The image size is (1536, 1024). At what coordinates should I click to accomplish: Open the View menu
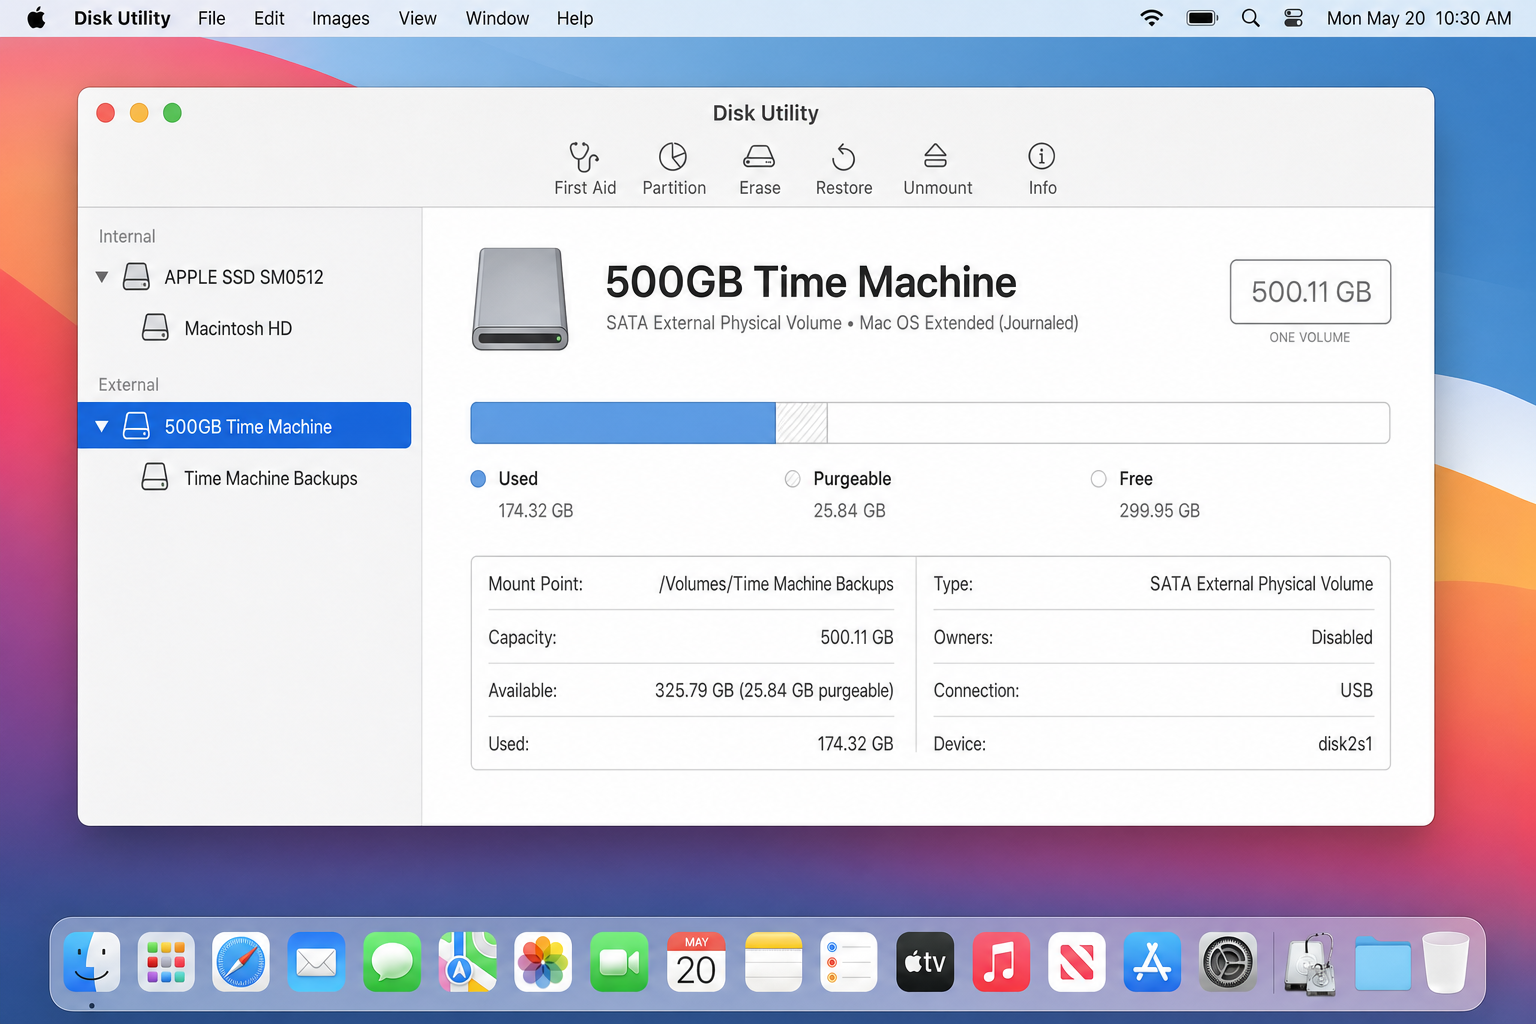point(417,18)
